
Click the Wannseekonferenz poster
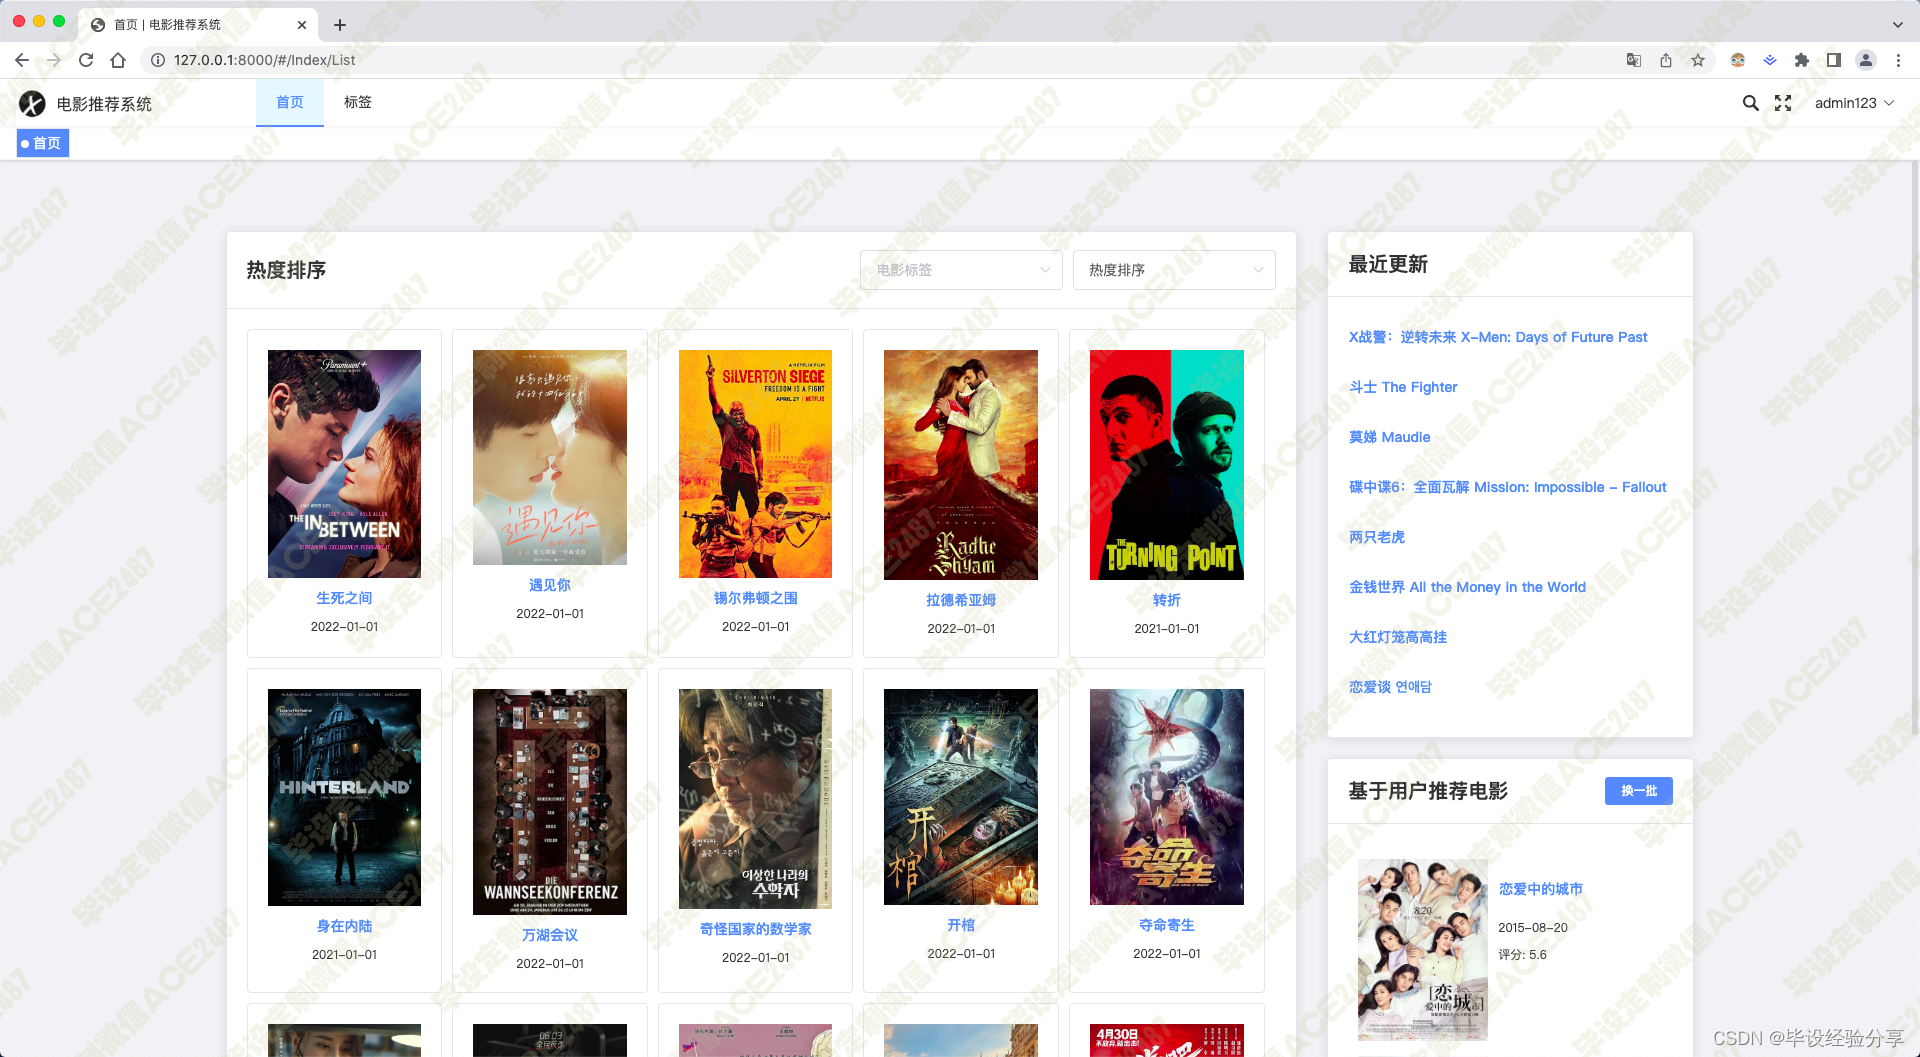pyautogui.click(x=550, y=802)
